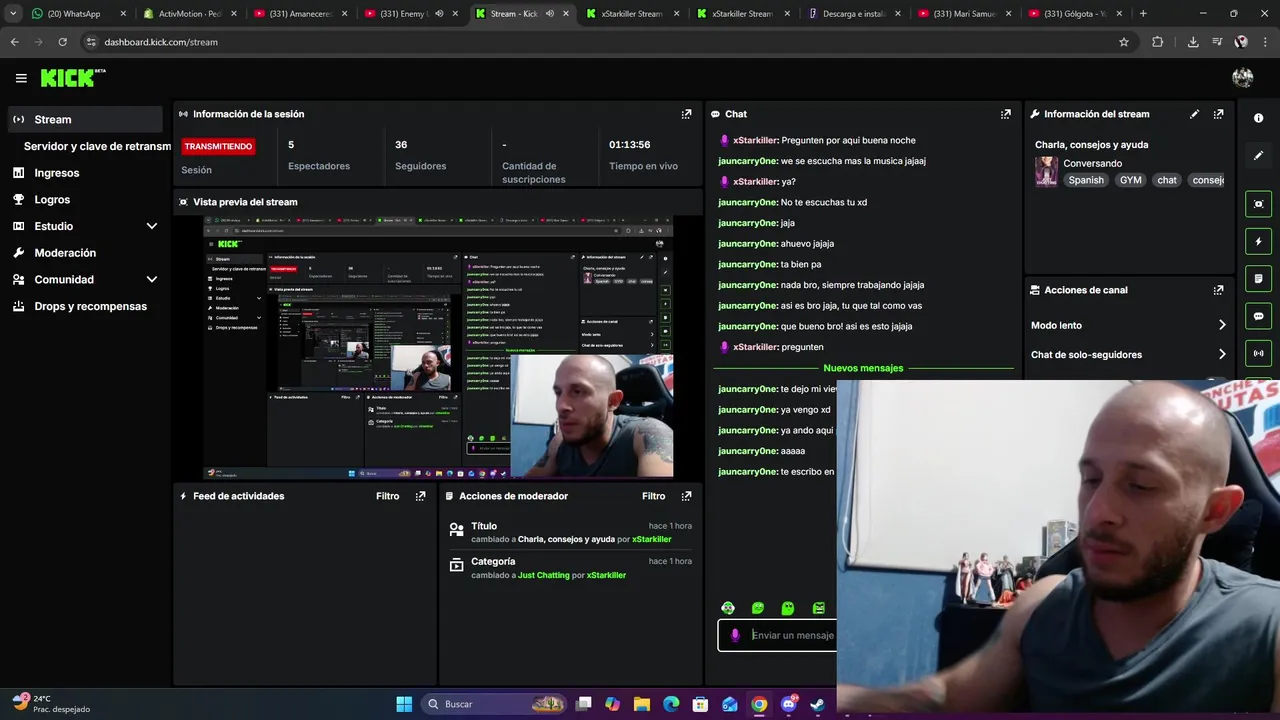This screenshot has height=720, width=1280.
Task: Edit stream info with the pencil icon in panel header
Action: [x=1194, y=114]
